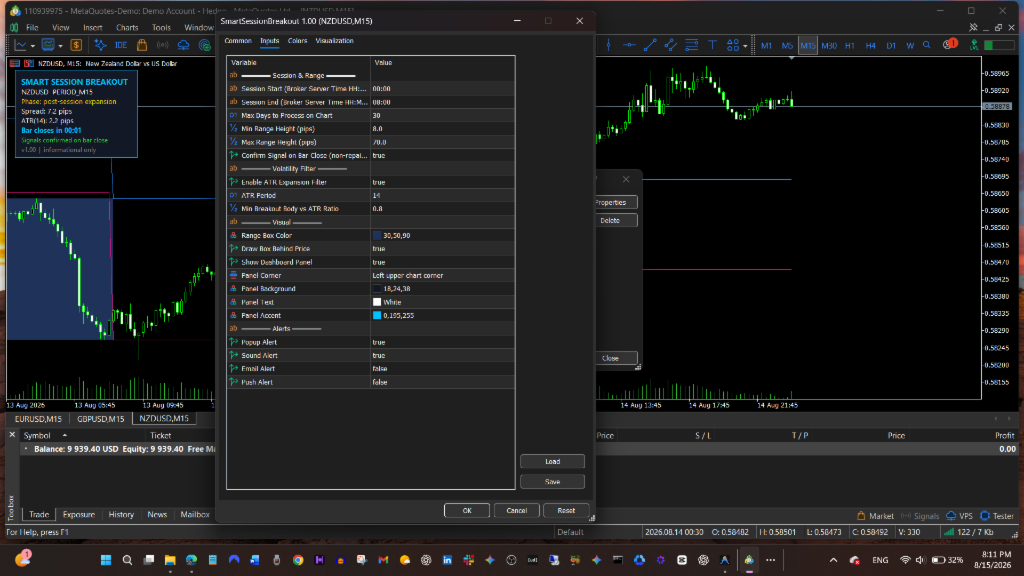Select the EURUSD,M15 chart tab
1024x576 pixels.
coord(38,419)
